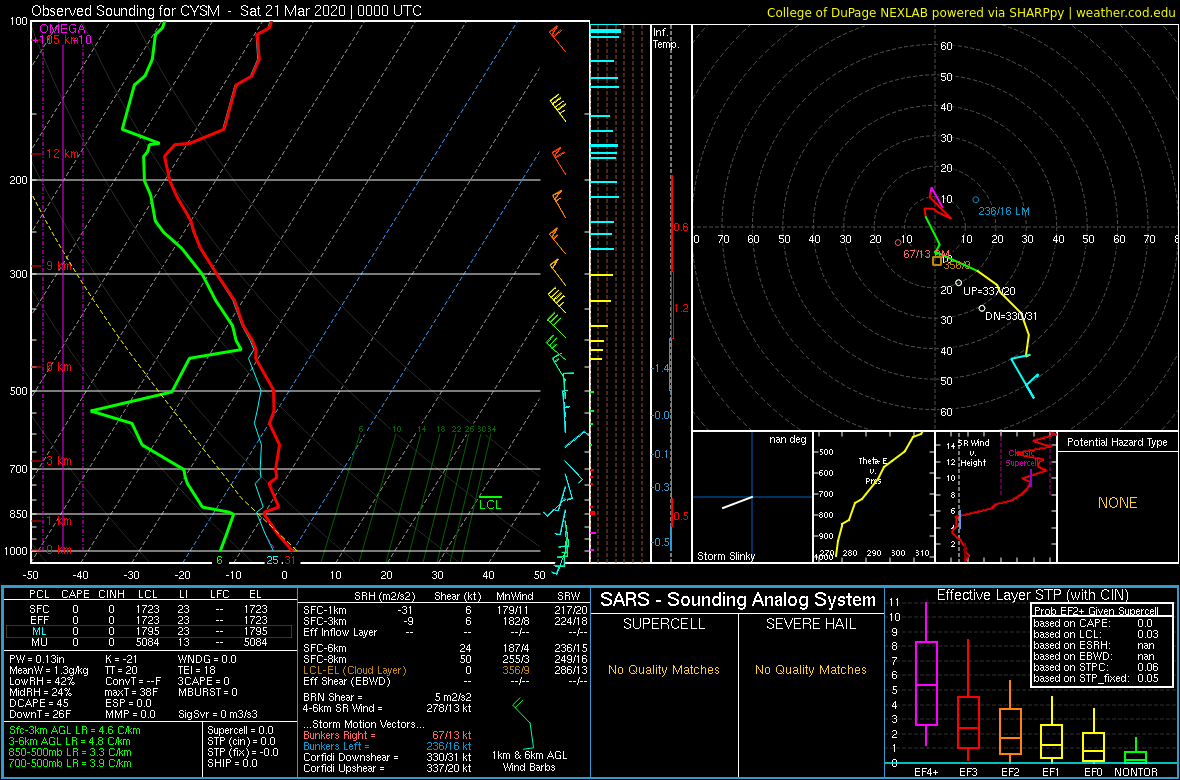Click the 9 km height label

59,266
